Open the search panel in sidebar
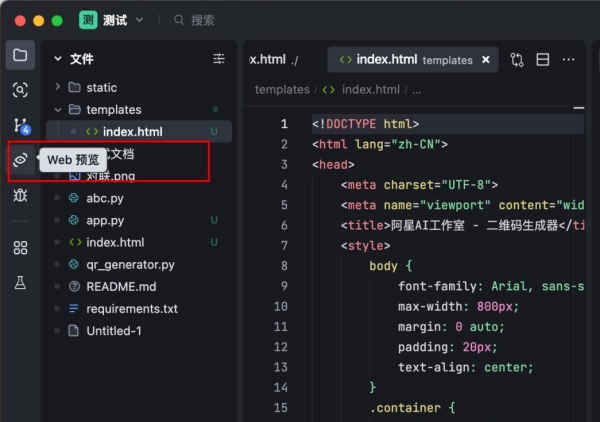Image resolution: width=600 pixels, height=422 pixels. [x=20, y=90]
